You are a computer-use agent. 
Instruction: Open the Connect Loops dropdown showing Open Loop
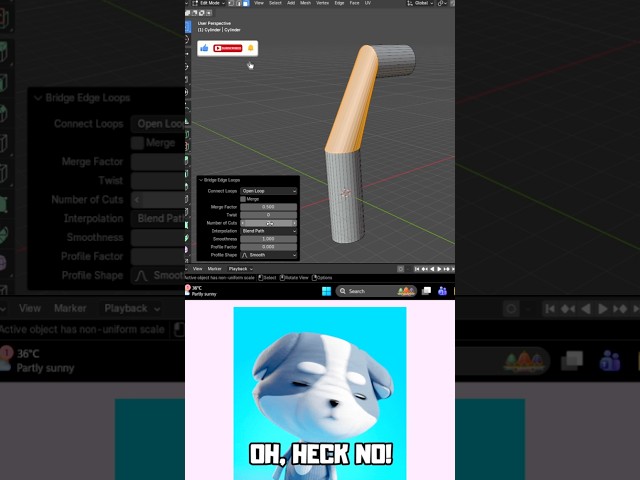[x=269, y=191]
